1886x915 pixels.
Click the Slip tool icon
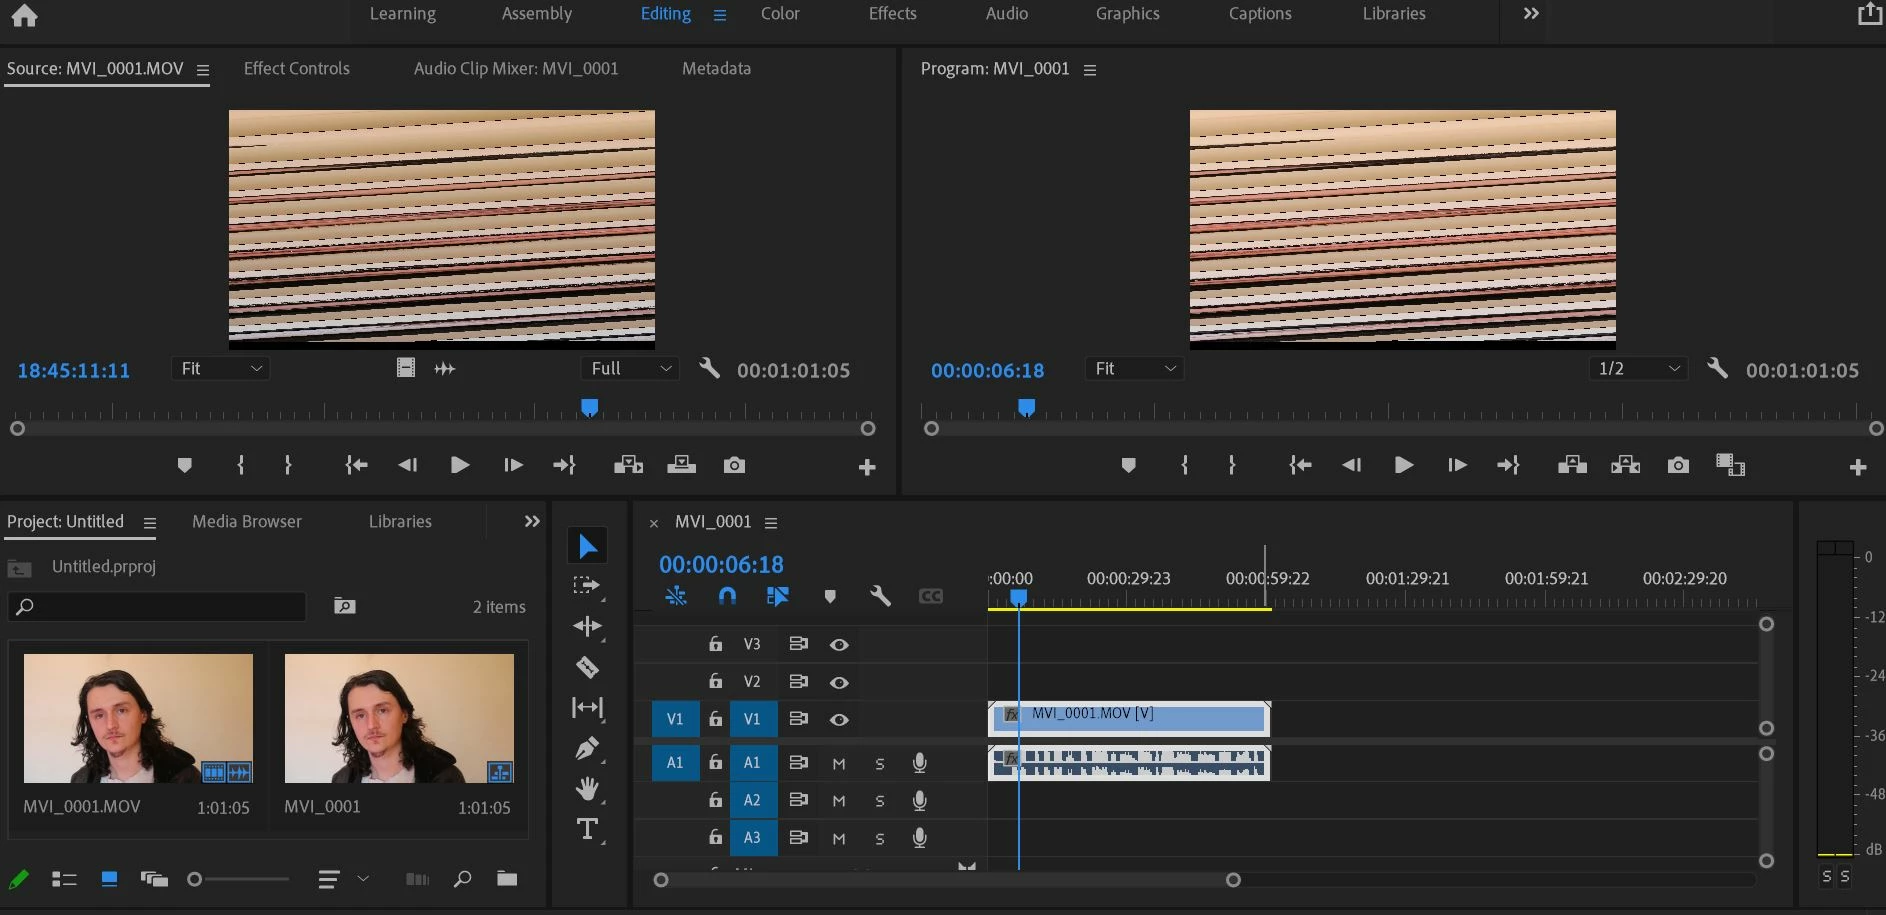[x=587, y=708]
